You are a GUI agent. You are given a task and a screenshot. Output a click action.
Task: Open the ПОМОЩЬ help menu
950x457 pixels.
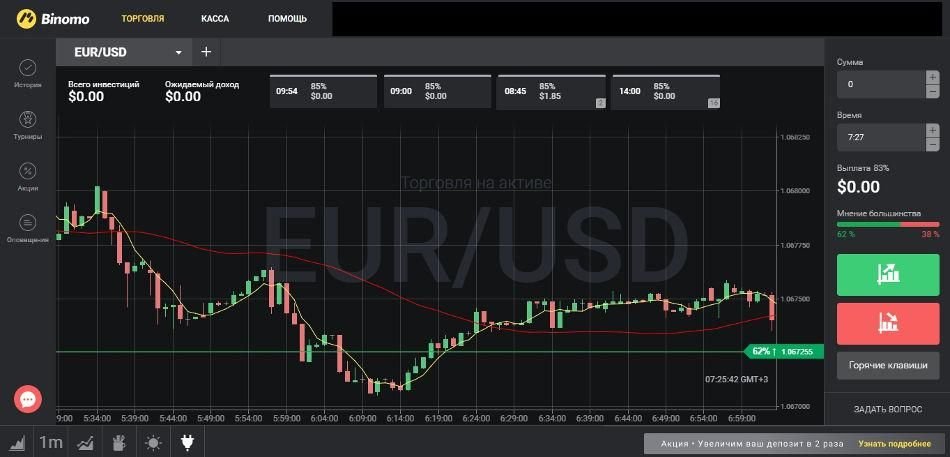(x=287, y=19)
